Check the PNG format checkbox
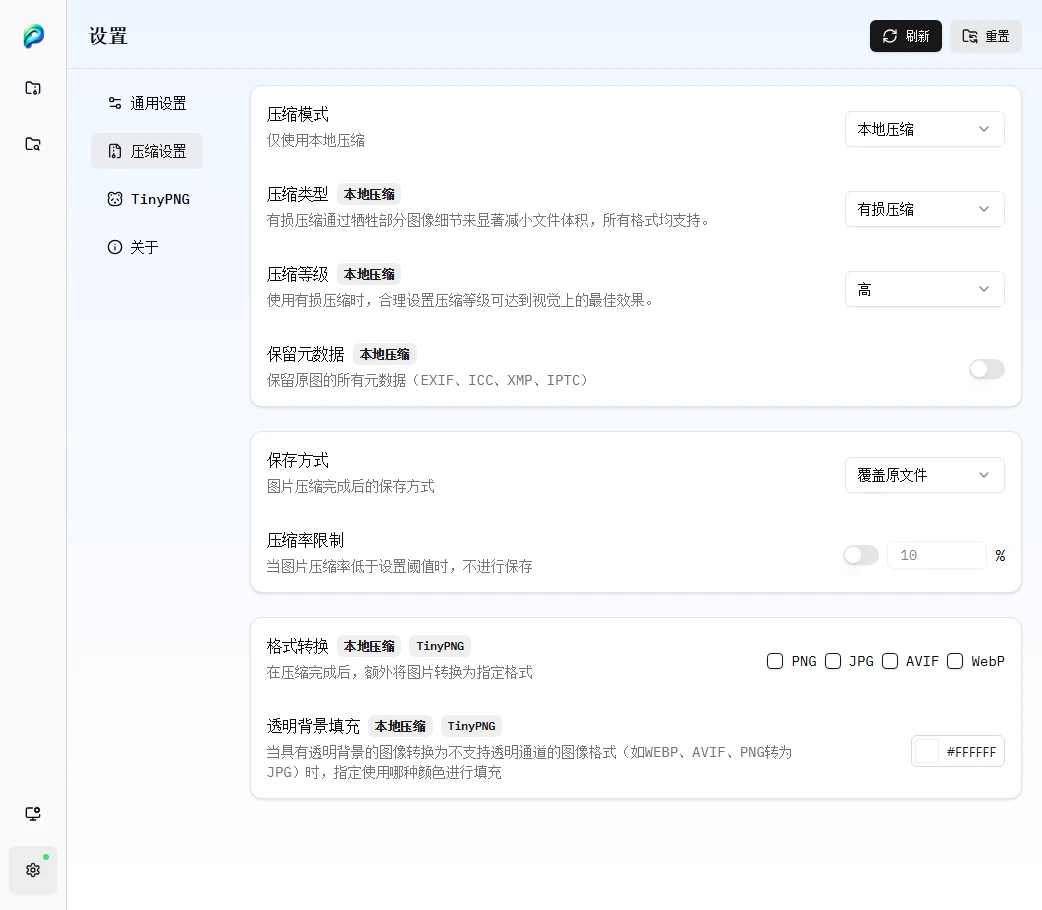The height and width of the screenshot is (910, 1042). pyautogui.click(x=775, y=661)
